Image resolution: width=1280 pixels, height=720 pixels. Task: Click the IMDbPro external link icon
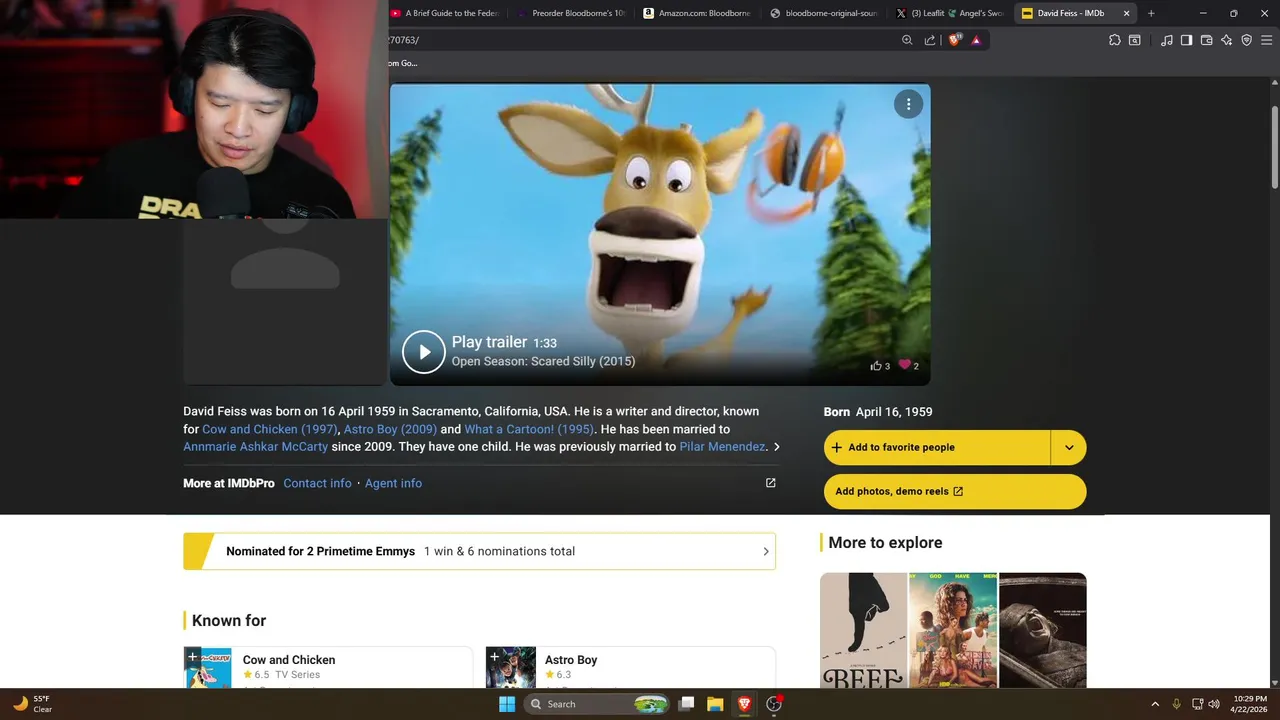click(771, 483)
